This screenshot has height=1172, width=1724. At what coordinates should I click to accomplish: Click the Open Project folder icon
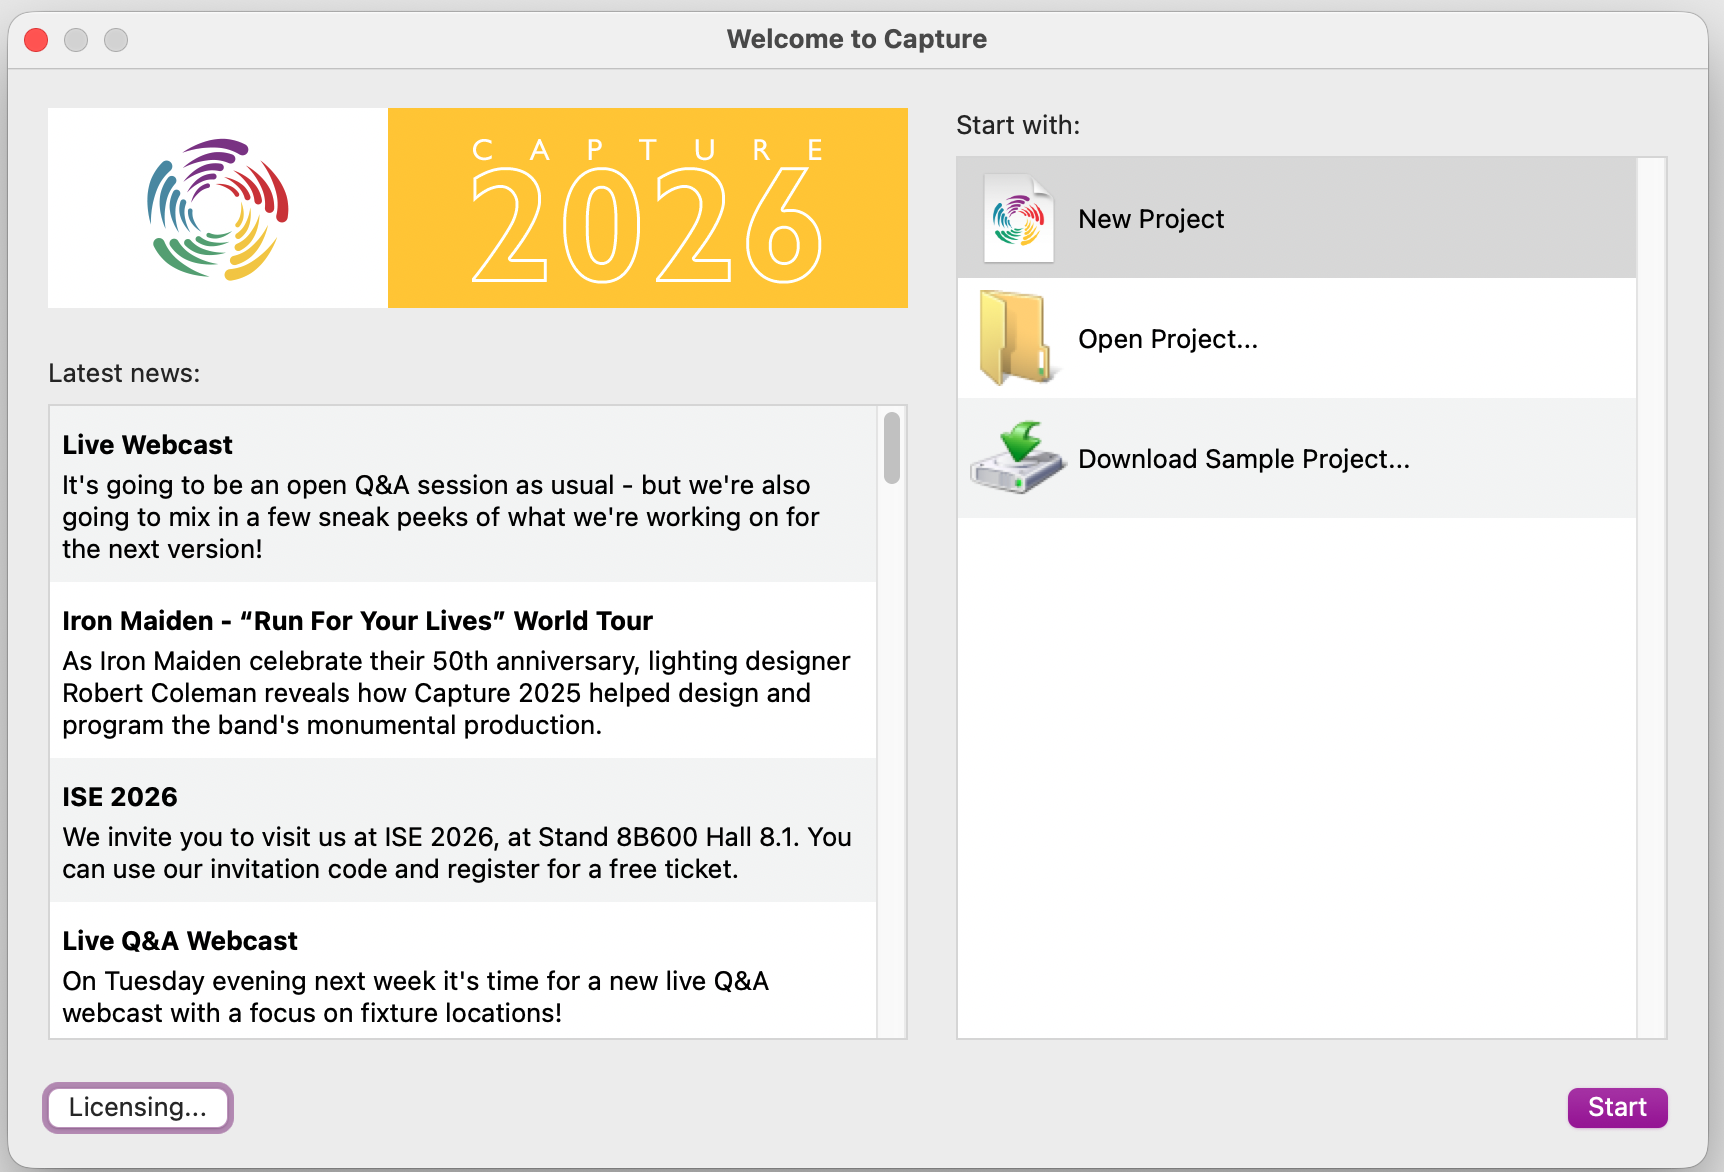1016,338
